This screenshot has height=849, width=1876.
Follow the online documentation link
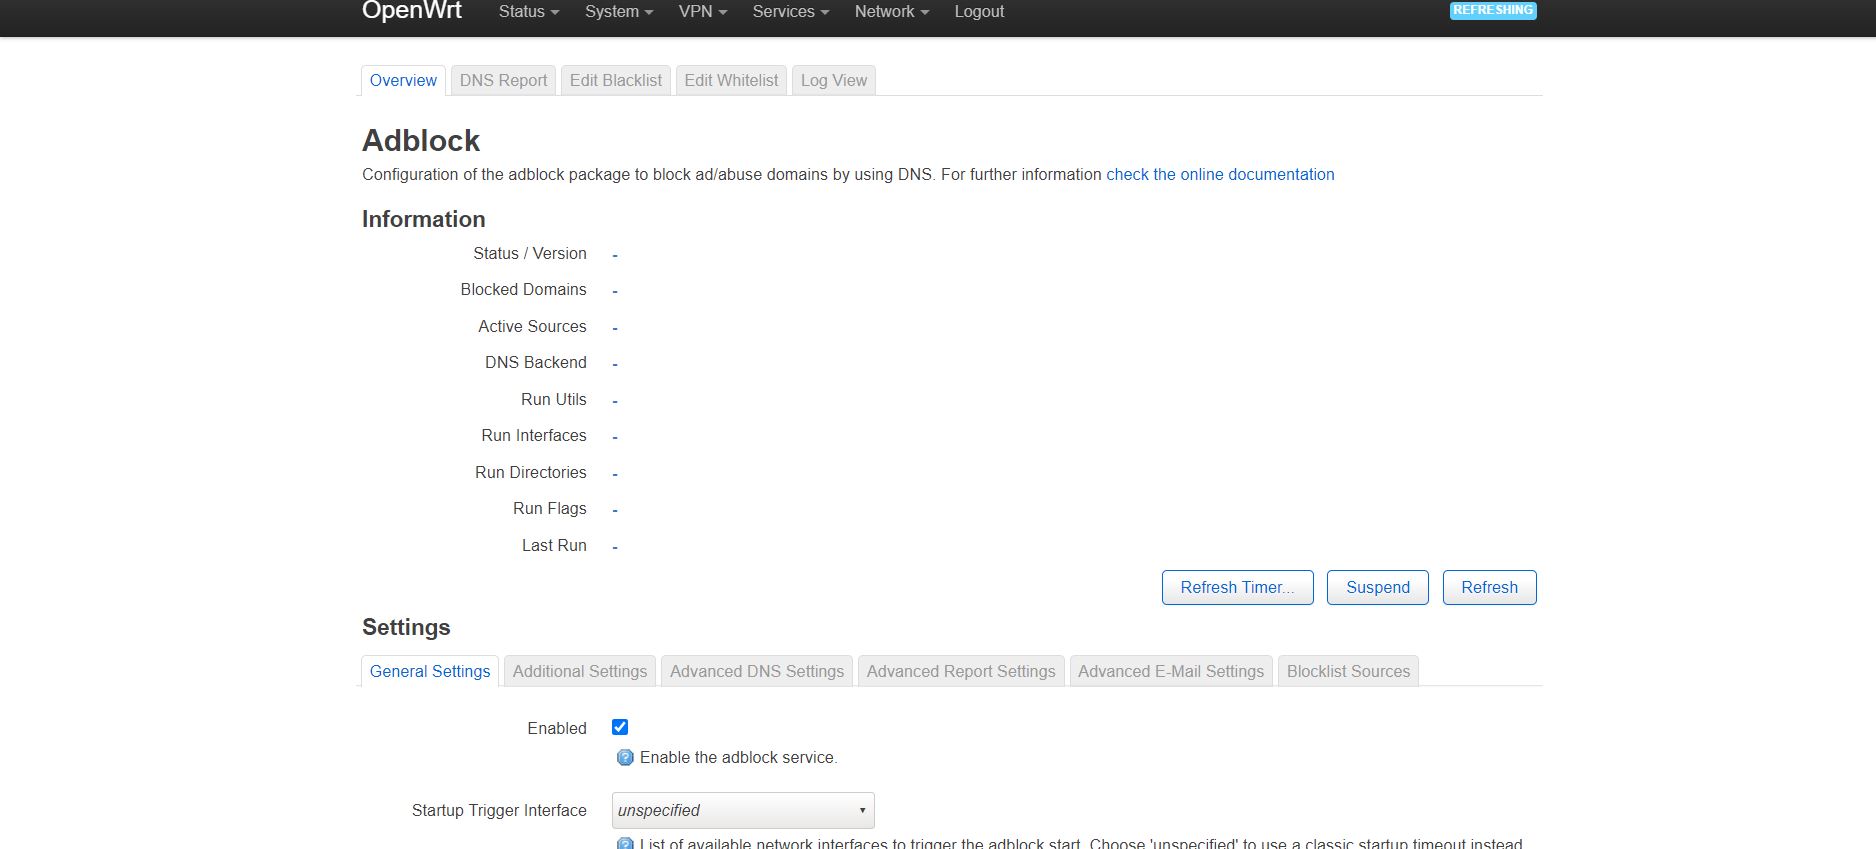(x=1220, y=174)
